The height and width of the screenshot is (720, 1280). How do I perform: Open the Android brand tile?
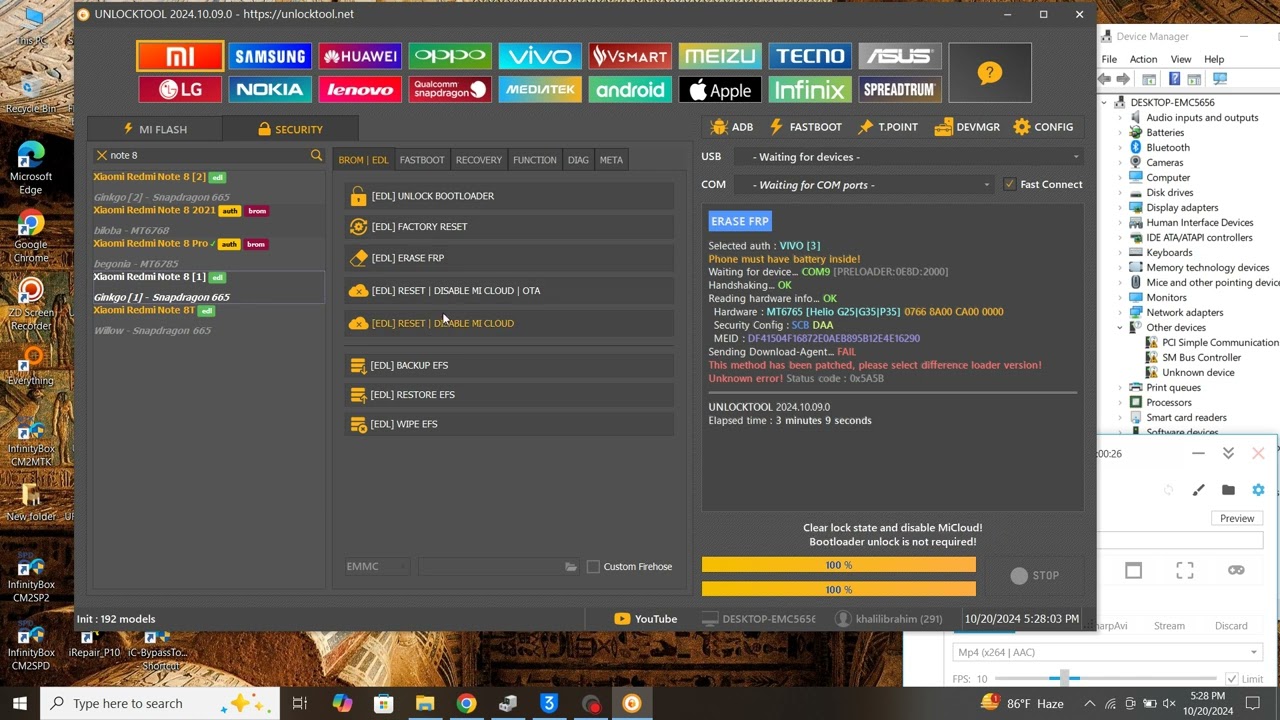coord(630,90)
